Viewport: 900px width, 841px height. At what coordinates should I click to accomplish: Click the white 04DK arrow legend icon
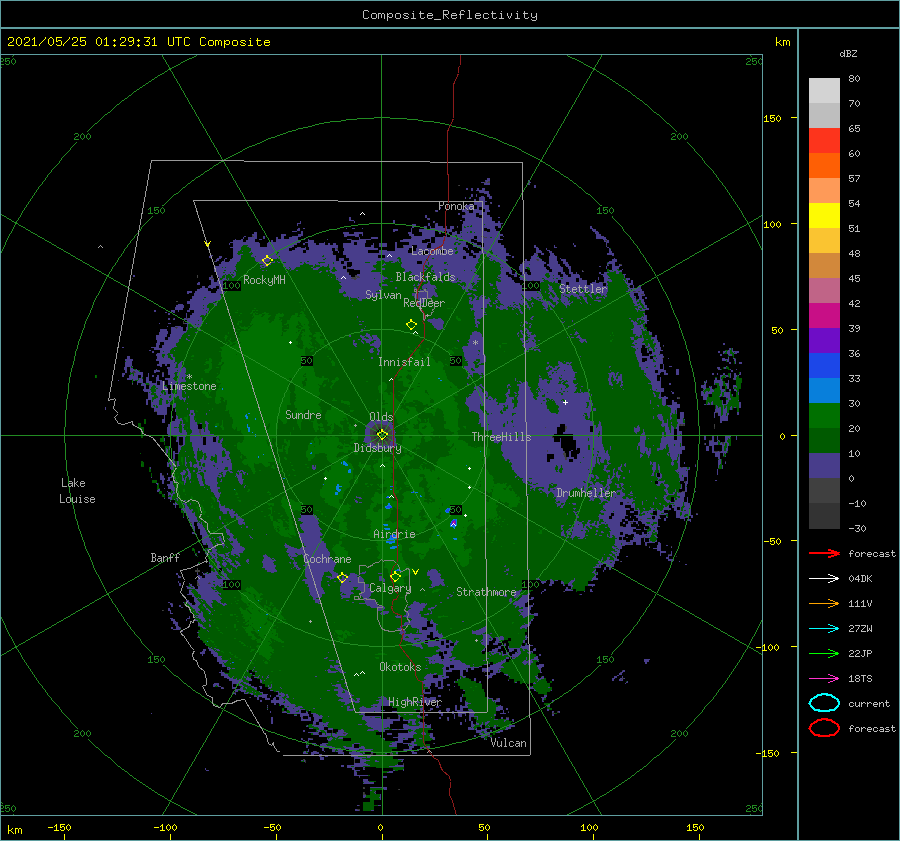824,578
